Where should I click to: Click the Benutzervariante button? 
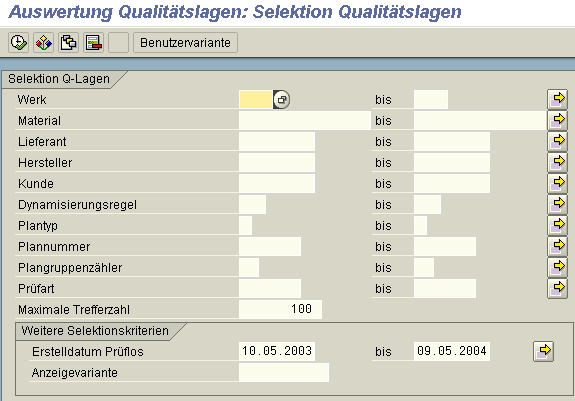185,43
